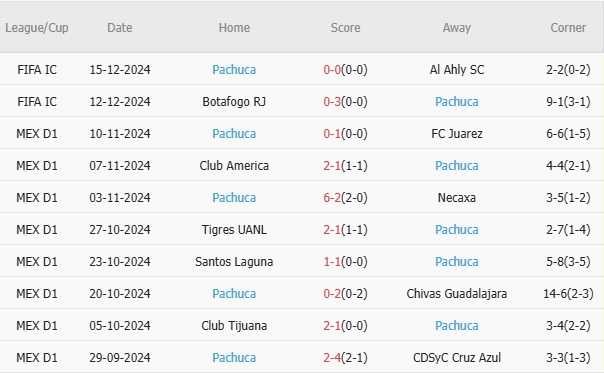Click the 0-0 score against Al Ahly SC

tap(332, 70)
